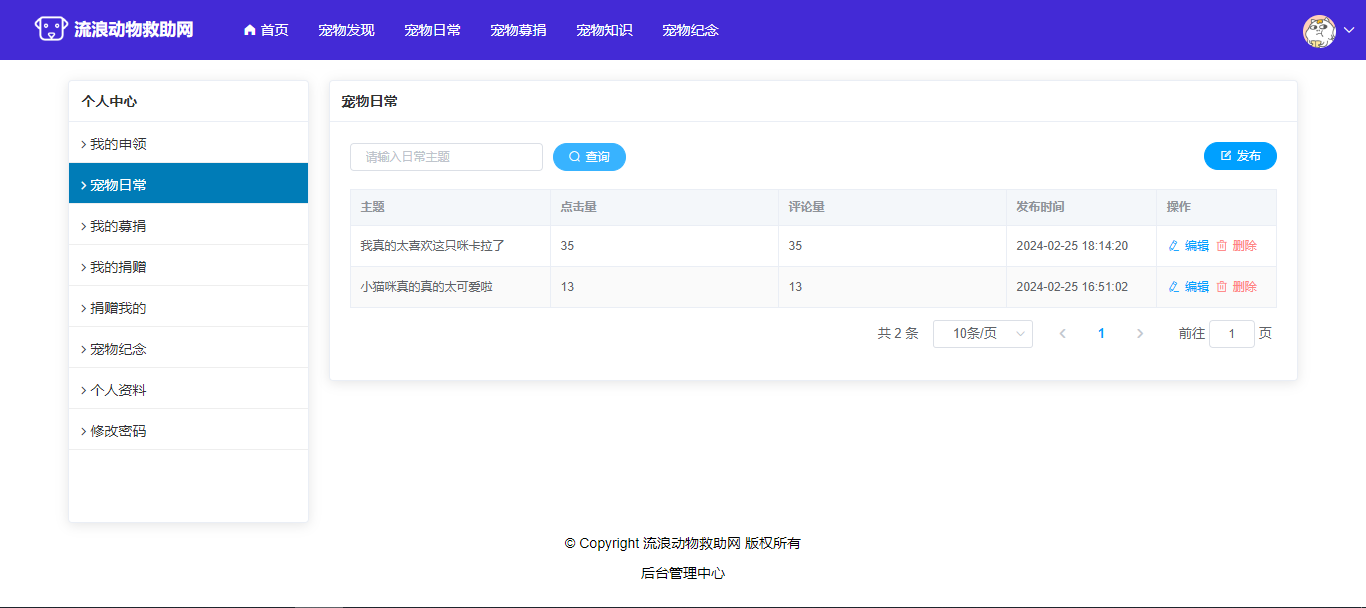Image resolution: width=1366 pixels, height=608 pixels.
Task: Click the dog logo icon in header
Action: coord(51,29)
